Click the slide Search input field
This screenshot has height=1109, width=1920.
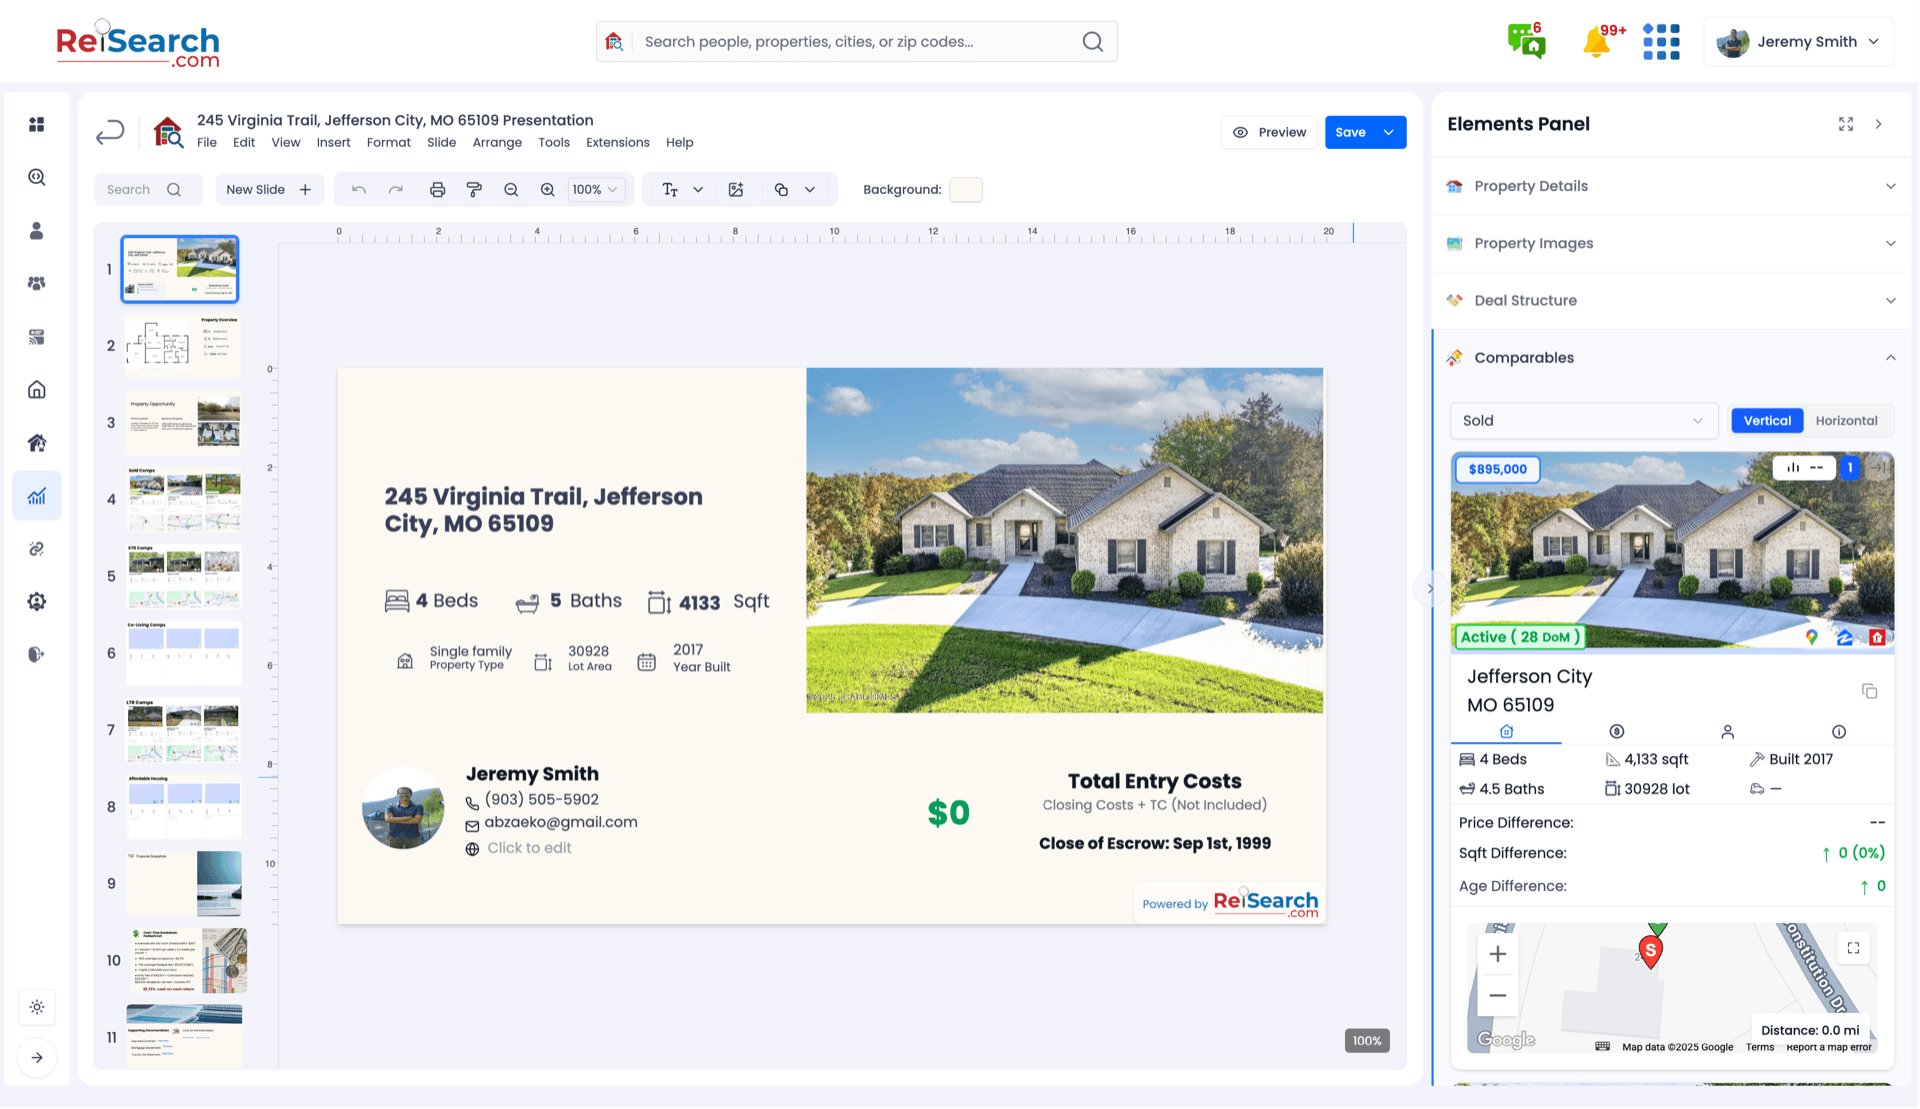click(x=147, y=190)
